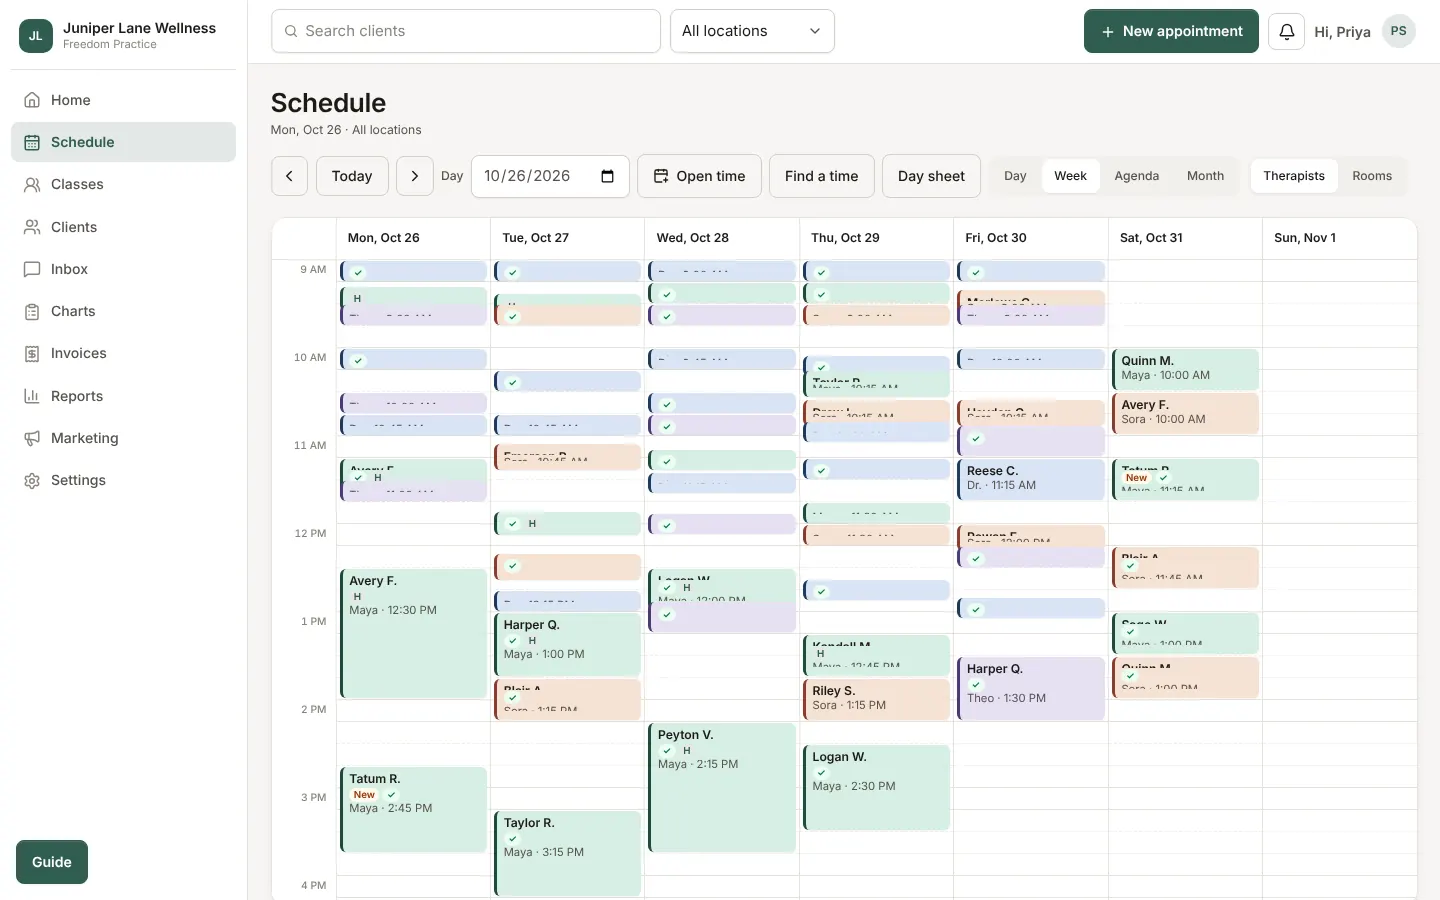Open Harper Q. Tuesday 1:00 PM appointment
The image size is (1440, 900).
click(567, 644)
